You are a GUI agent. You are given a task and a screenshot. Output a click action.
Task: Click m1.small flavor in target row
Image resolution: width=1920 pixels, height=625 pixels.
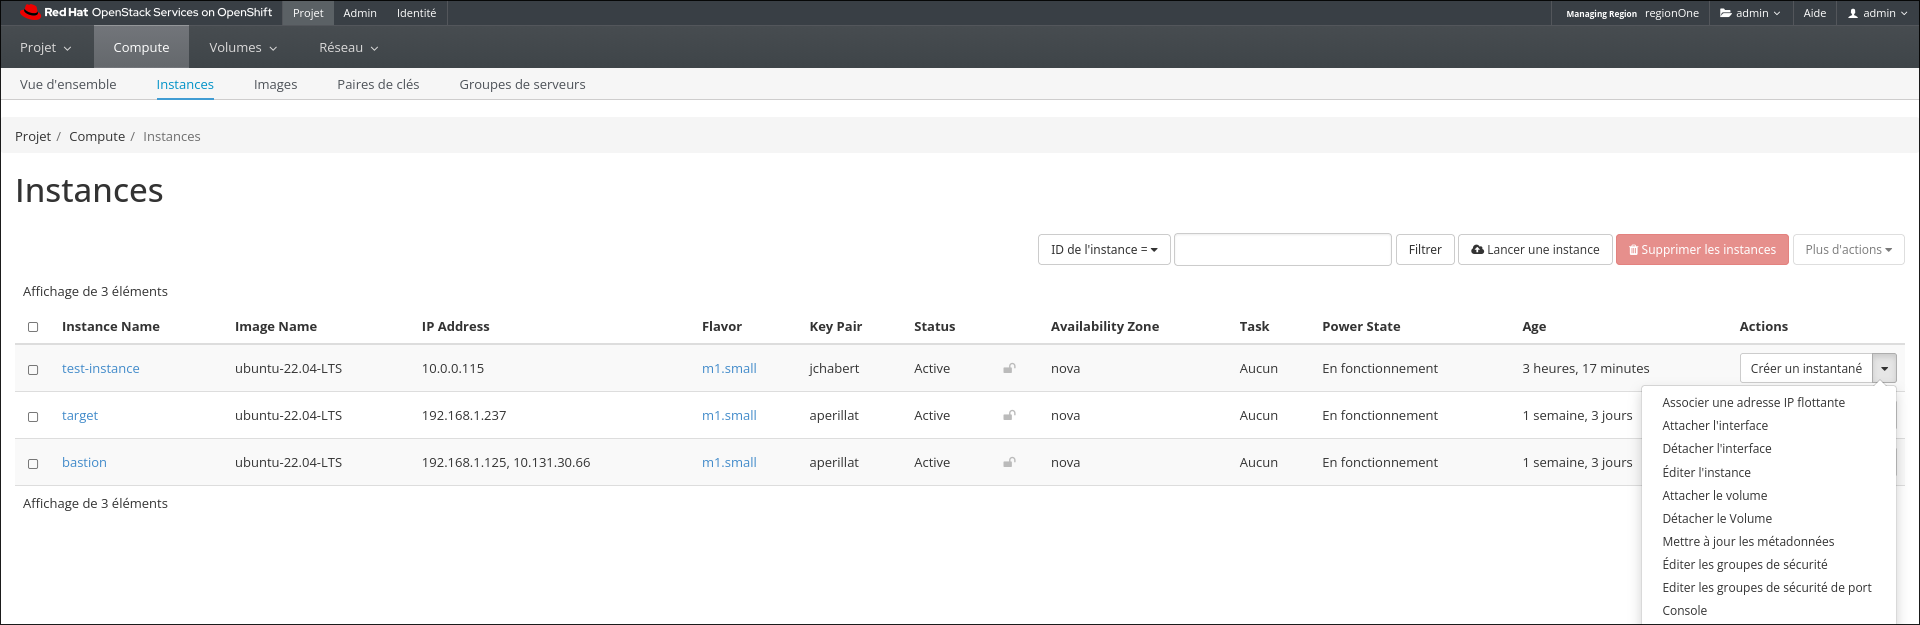(x=729, y=415)
